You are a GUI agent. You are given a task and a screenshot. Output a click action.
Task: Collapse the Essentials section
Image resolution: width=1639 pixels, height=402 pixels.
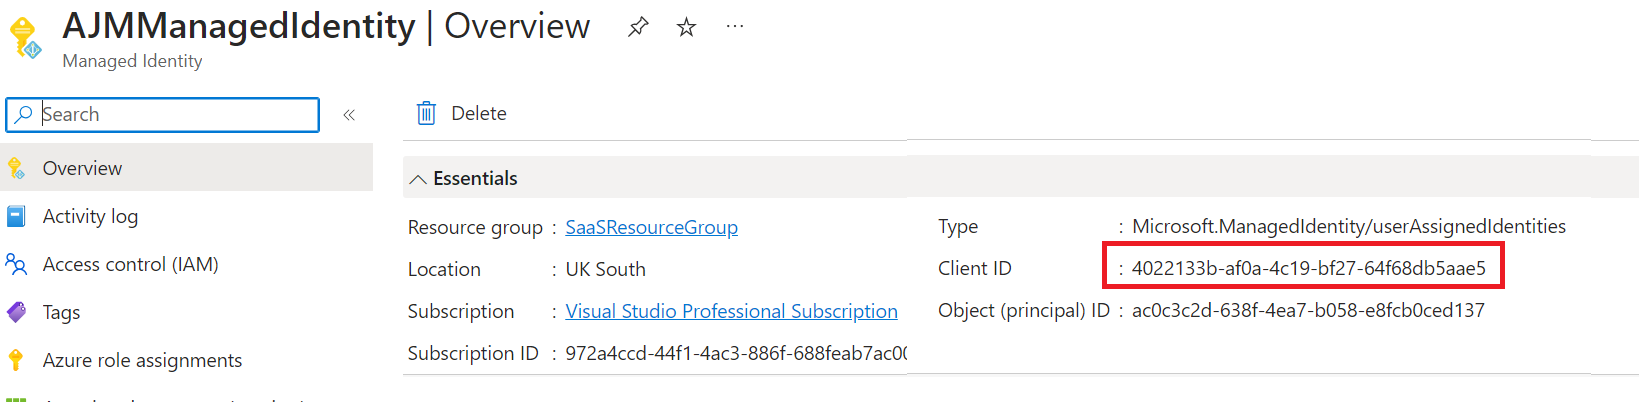[x=418, y=179]
